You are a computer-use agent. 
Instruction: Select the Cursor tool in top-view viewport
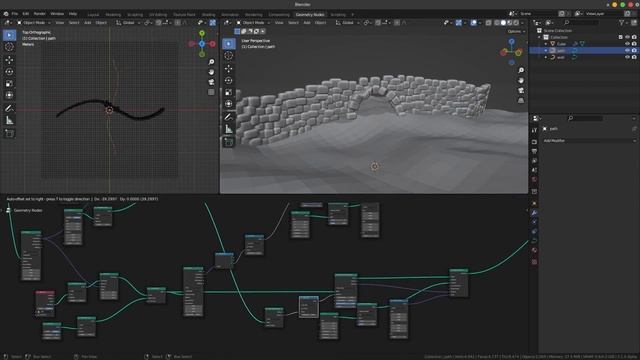(x=9, y=47)
